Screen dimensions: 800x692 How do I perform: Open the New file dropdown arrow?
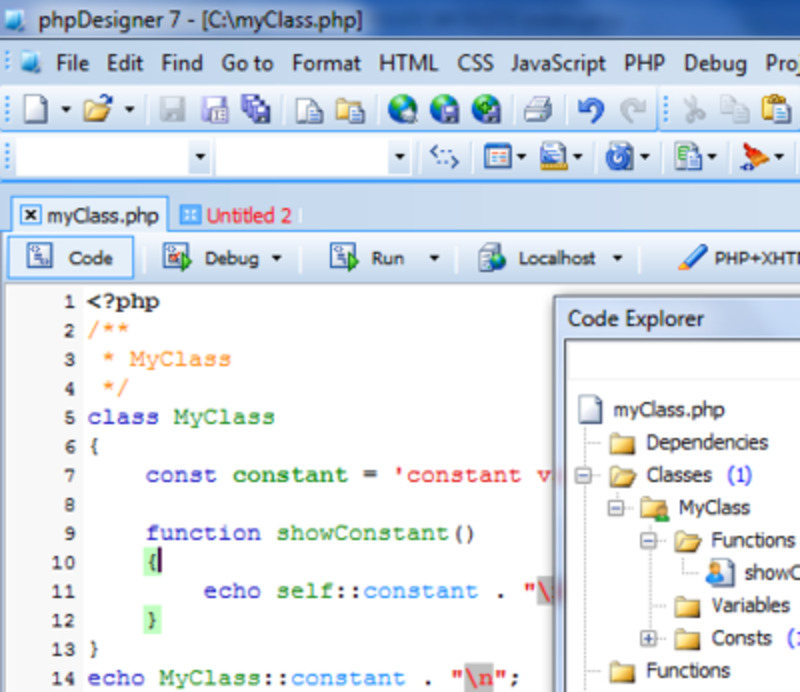(66, 109)
